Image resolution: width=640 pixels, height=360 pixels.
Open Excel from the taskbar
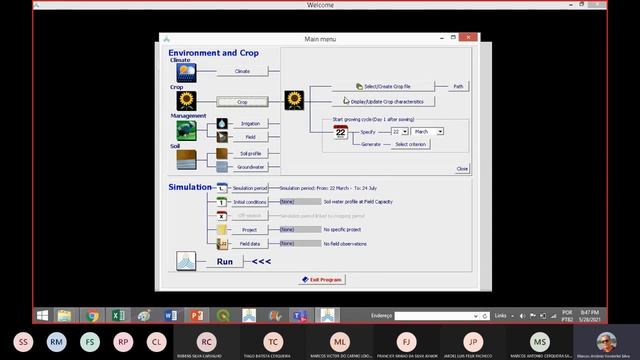pos(118,316)
